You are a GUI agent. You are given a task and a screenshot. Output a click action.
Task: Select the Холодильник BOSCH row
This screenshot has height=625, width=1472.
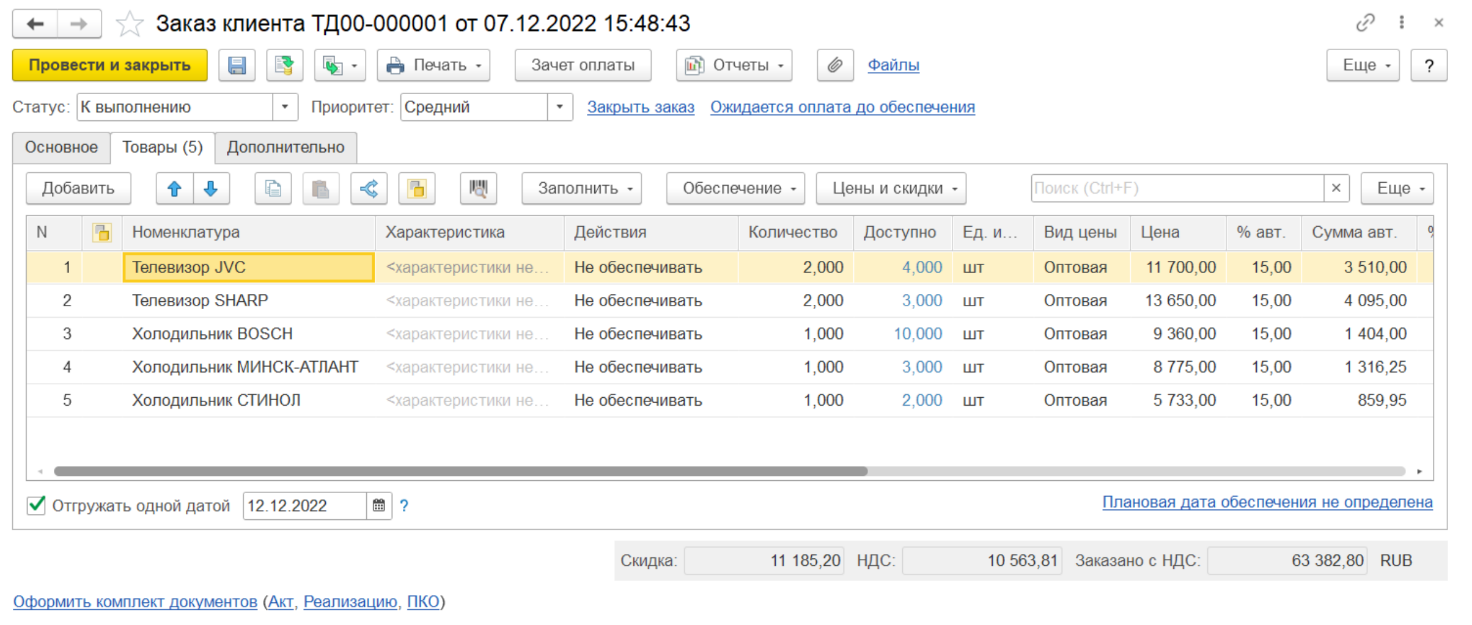pos(212,334)
